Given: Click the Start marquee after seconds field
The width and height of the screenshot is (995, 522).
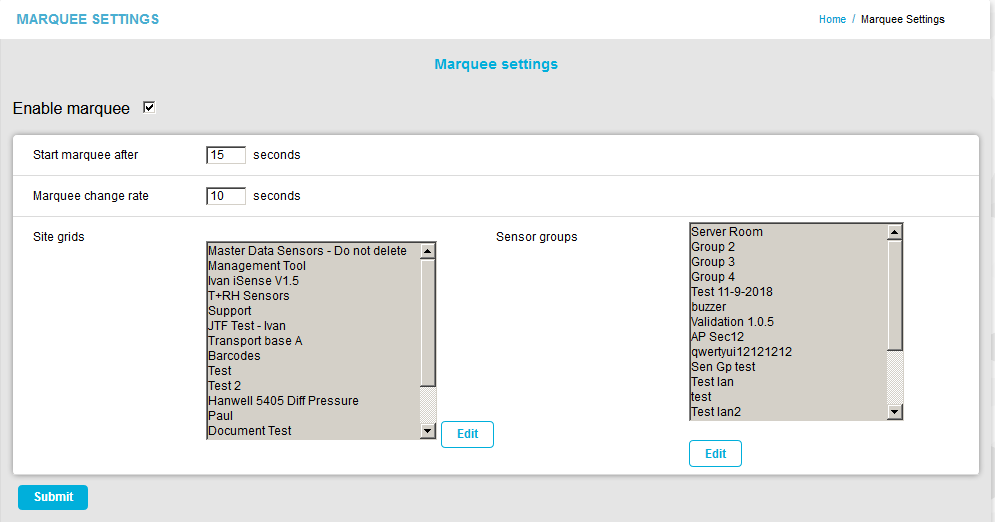Looking at the screenshot, I should (x=225, y=155).
